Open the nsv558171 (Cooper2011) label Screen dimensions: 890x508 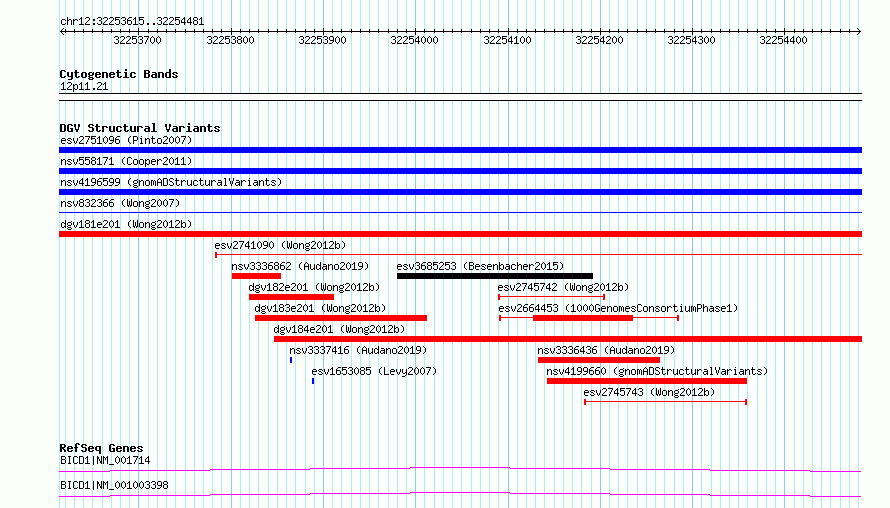tap(126, 161)
